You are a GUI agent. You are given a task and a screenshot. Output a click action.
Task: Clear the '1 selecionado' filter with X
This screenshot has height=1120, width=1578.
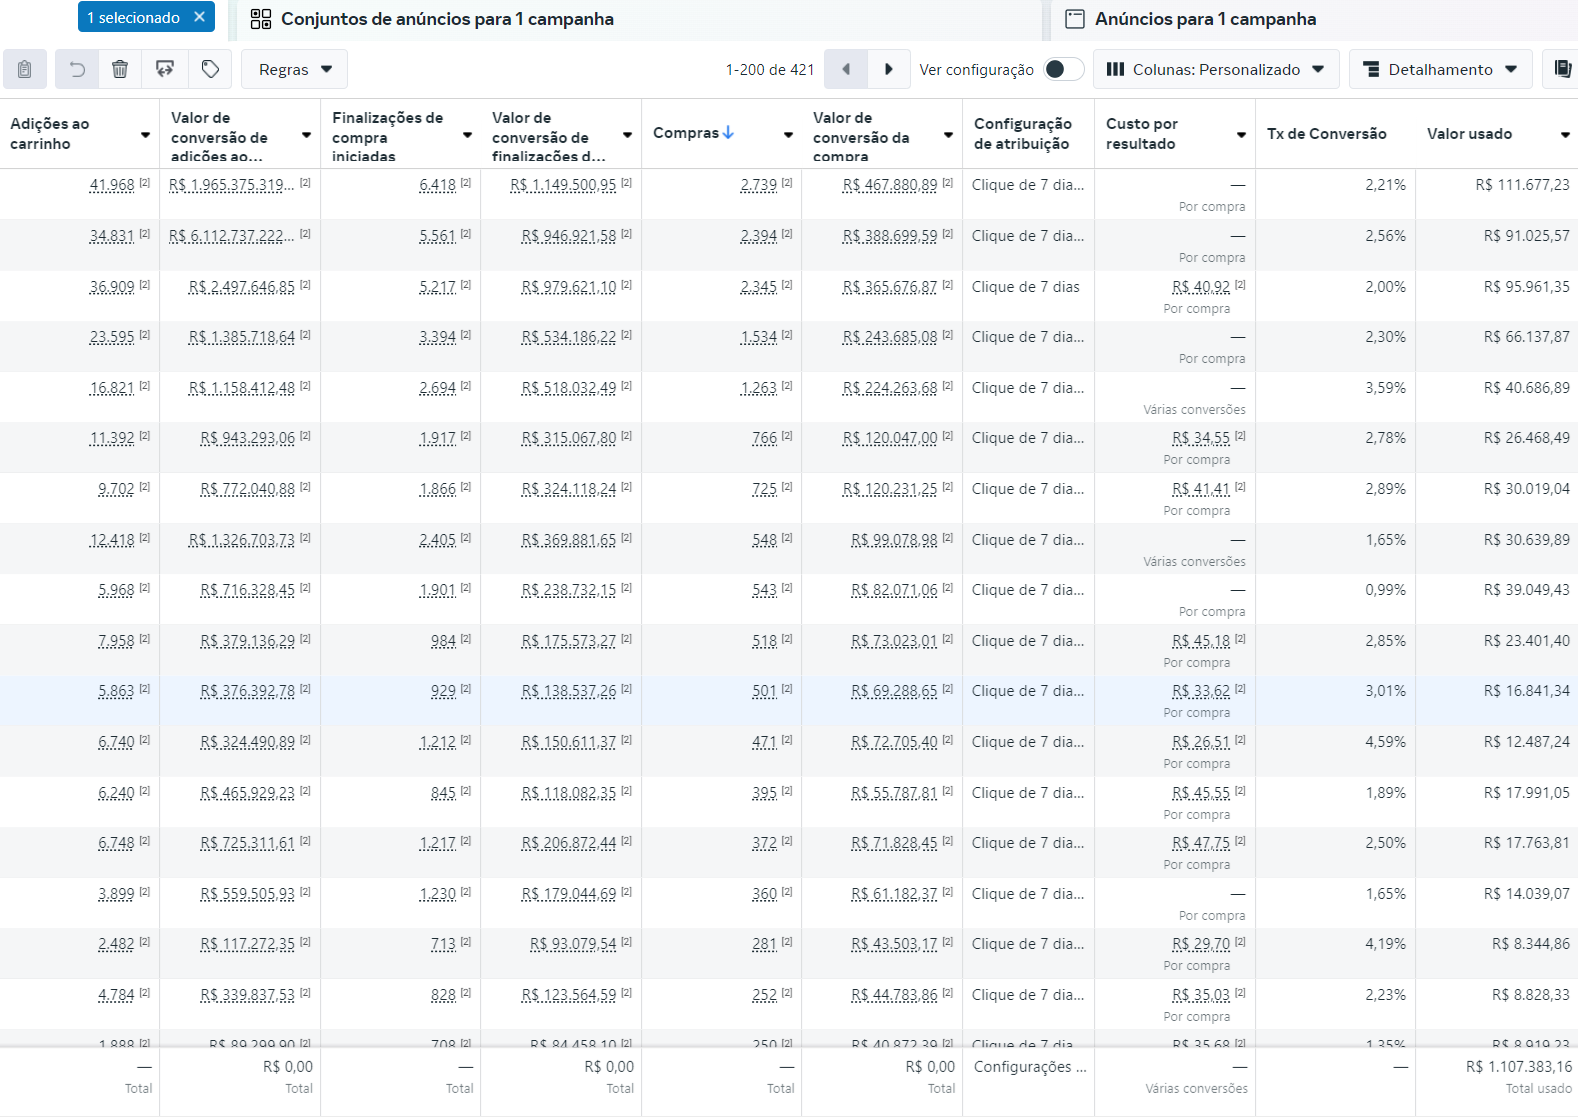click(200, 17)
